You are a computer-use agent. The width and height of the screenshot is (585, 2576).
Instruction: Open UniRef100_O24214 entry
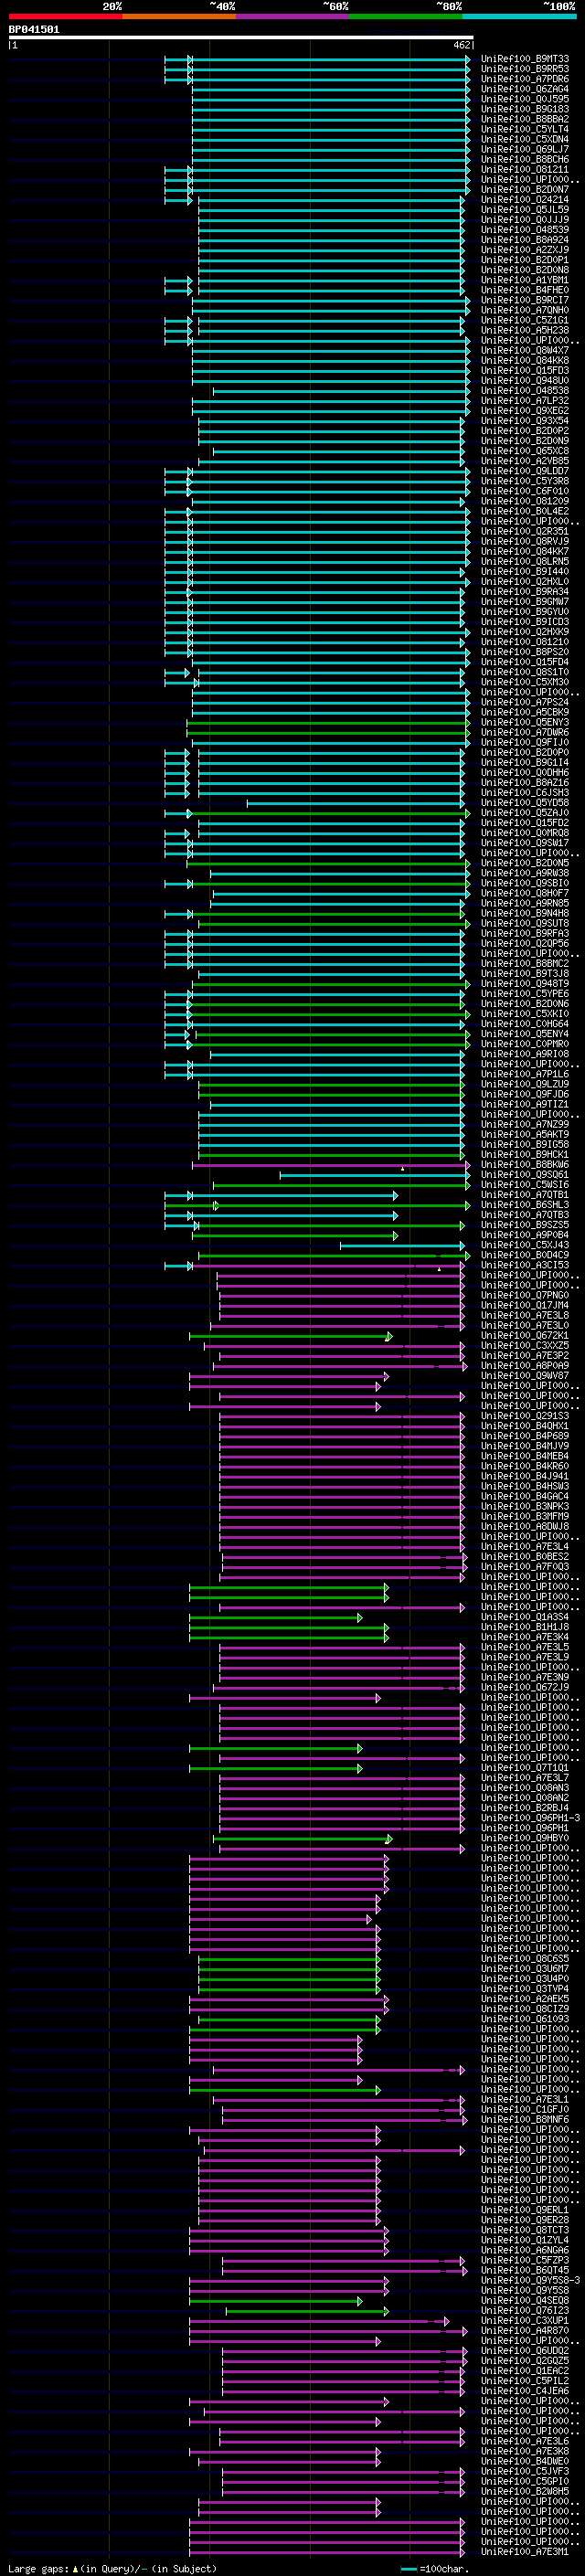point(525,199)
